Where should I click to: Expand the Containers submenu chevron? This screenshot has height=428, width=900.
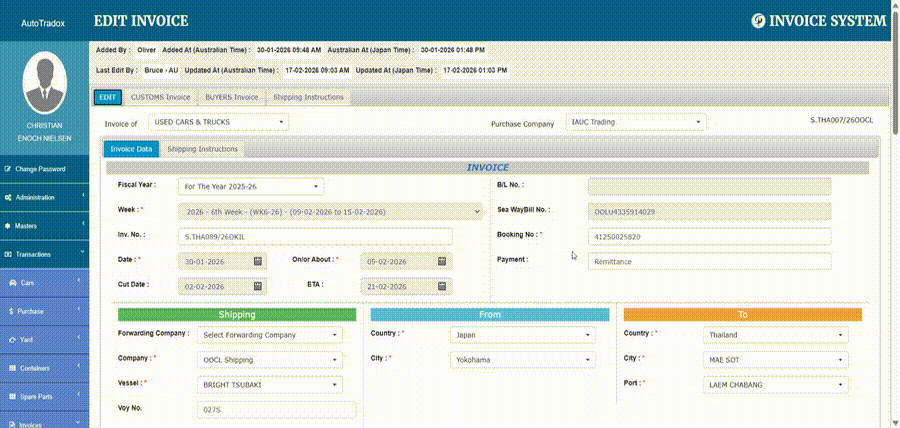click(78, 366)
